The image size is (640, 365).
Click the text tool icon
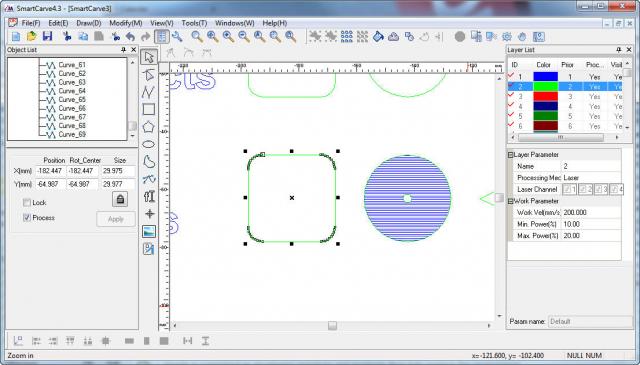pyautogui.click(x=149, y=196)
